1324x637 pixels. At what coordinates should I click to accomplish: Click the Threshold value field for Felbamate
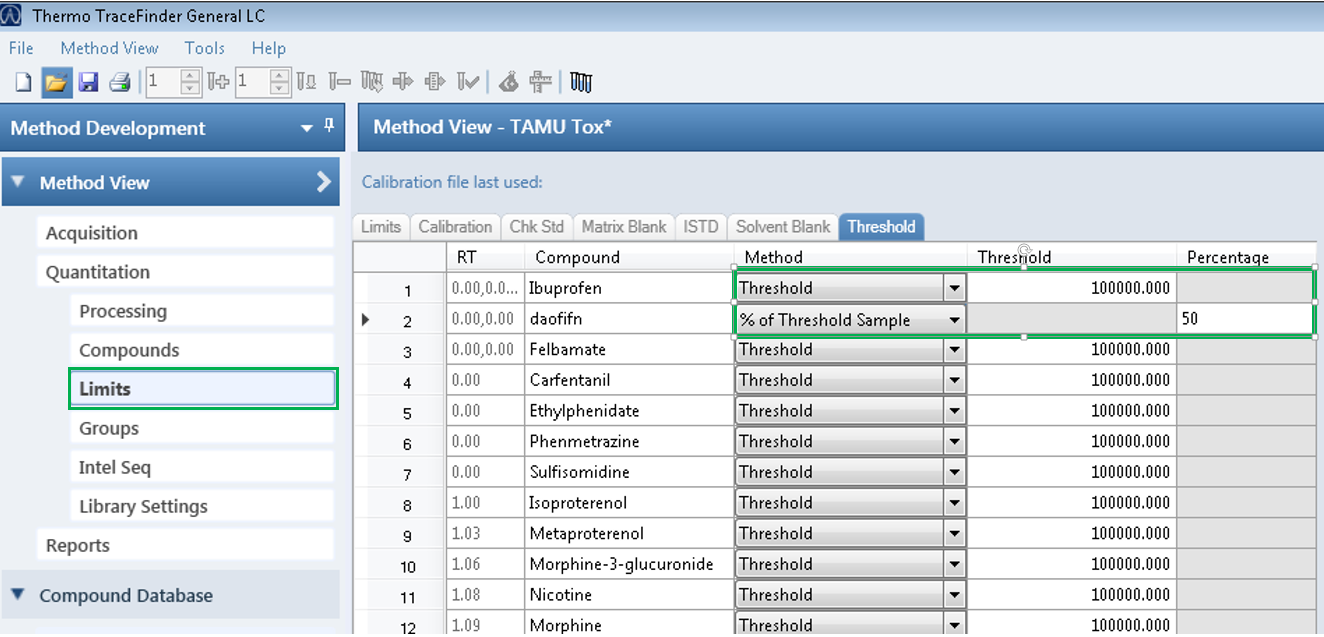[1070, 348]
